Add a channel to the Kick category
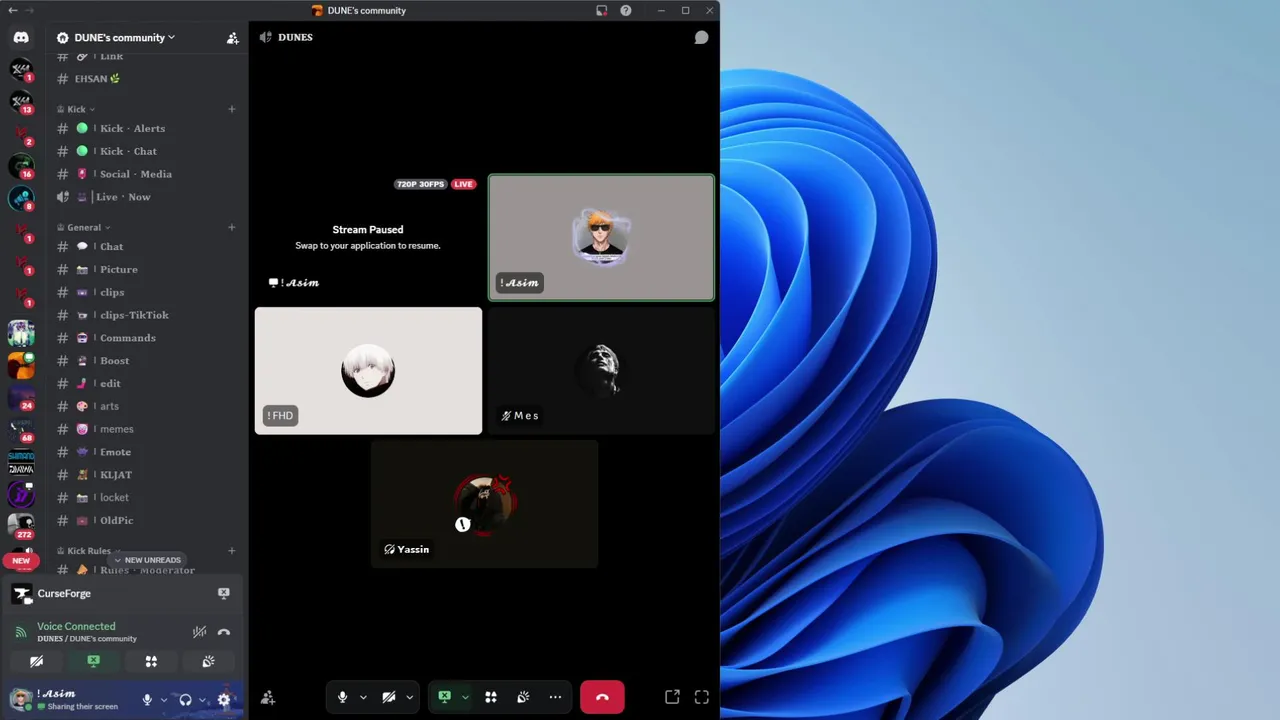1280x720 pixels. (x=232, y=109)
